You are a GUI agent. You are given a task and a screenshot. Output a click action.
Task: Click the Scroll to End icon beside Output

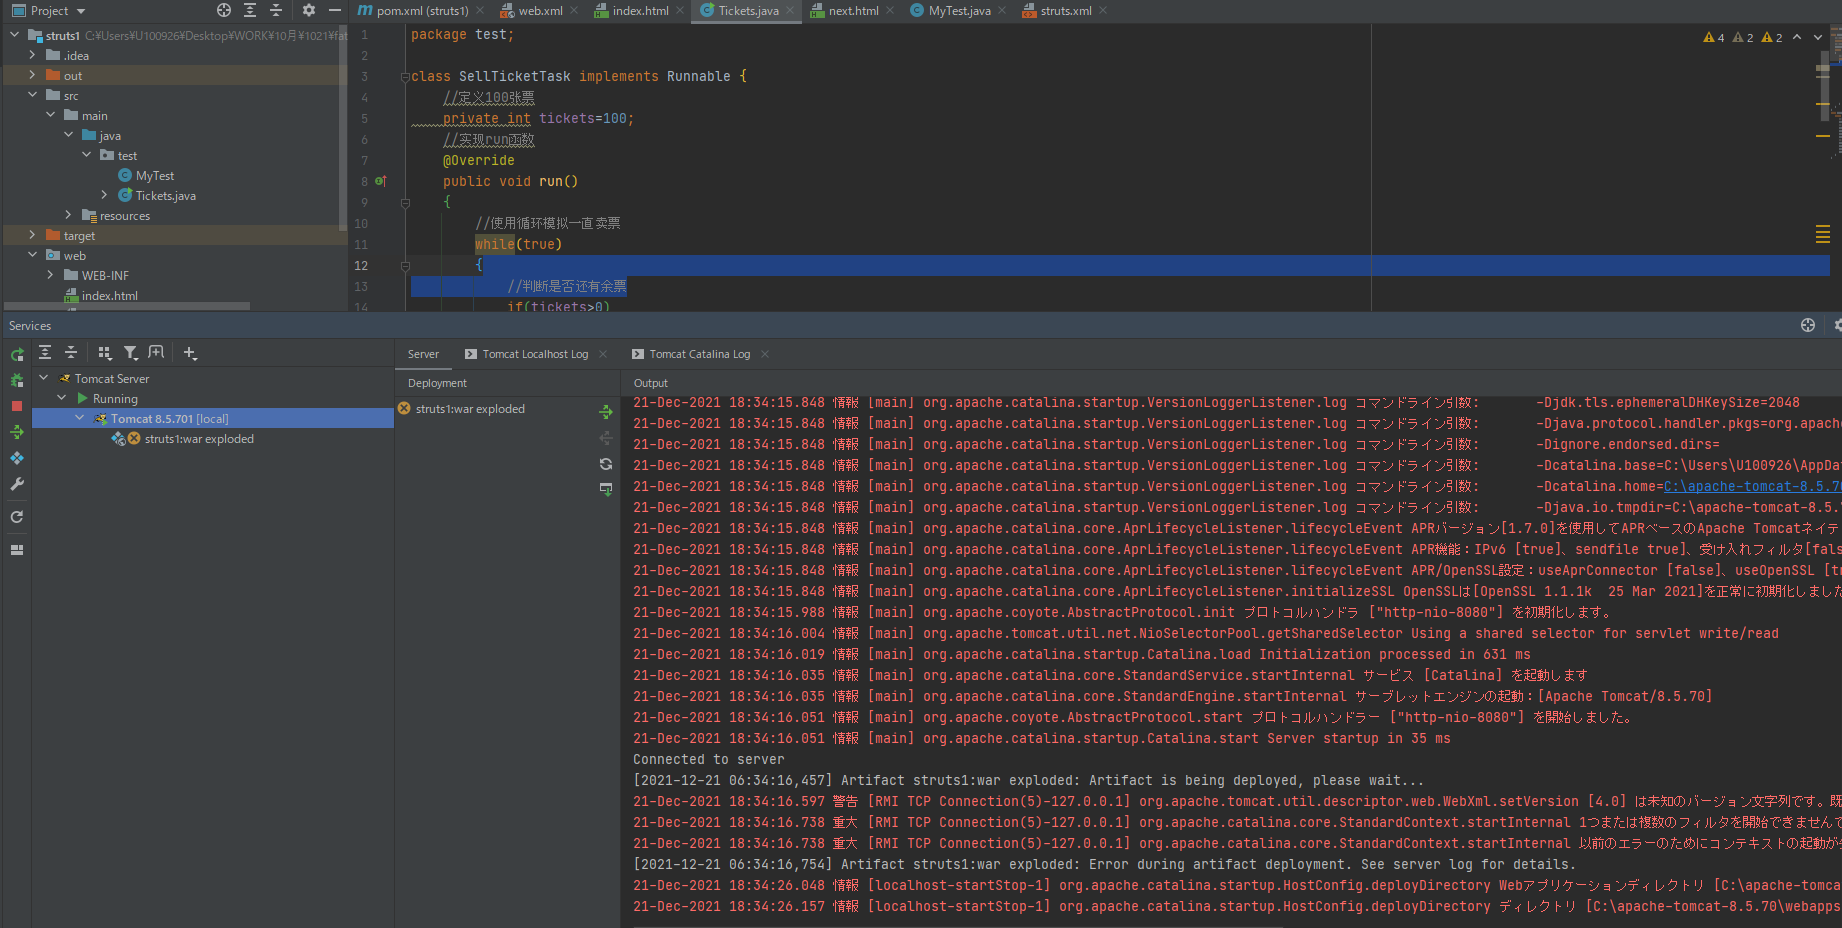click(606, 489)
